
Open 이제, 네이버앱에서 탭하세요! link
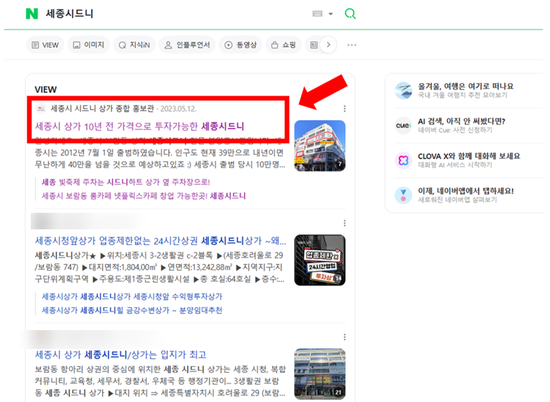465,191
